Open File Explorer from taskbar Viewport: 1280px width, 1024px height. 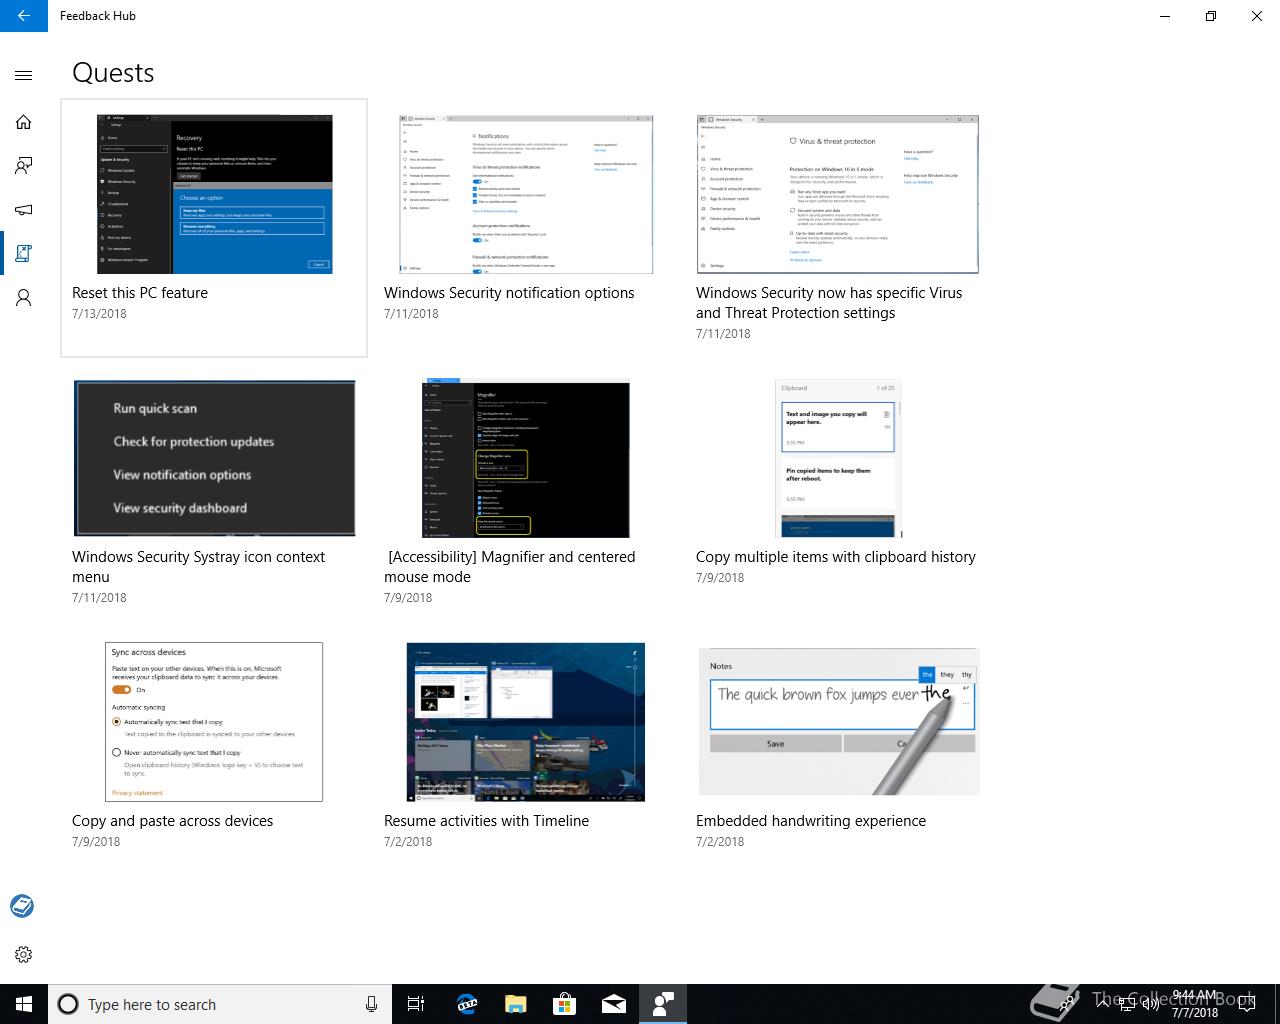pos(515,1004)
